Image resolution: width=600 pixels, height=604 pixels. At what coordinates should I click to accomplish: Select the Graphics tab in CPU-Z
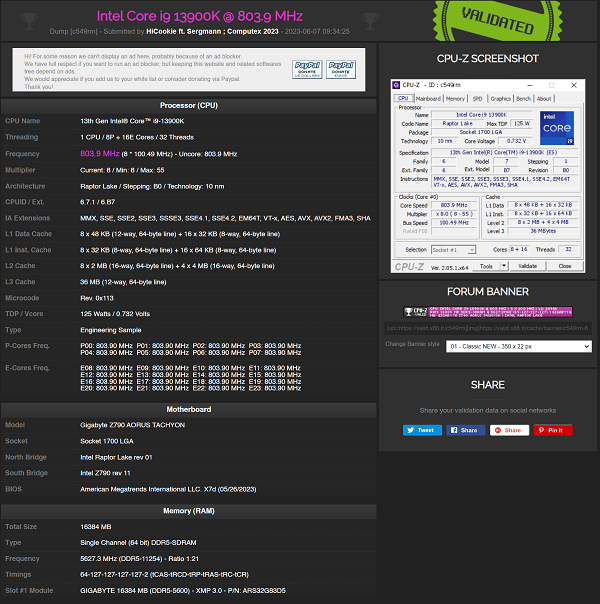click(x=500, y=99)
